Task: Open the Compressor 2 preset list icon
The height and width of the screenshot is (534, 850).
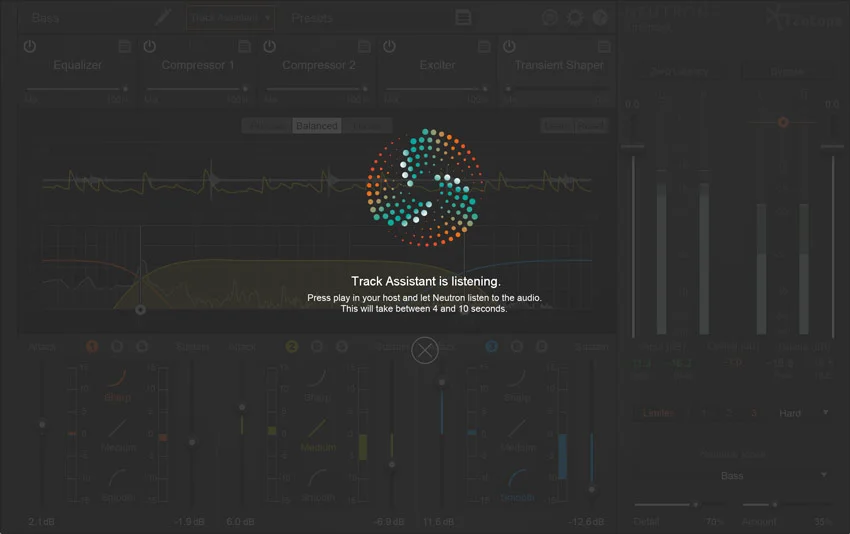Action: [x=364, y=47]
